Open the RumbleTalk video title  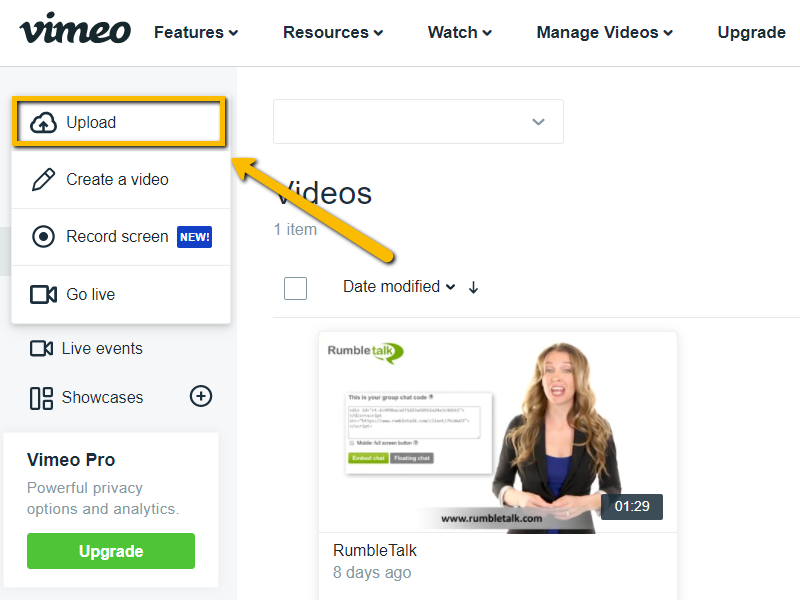(x=374, y=551)
